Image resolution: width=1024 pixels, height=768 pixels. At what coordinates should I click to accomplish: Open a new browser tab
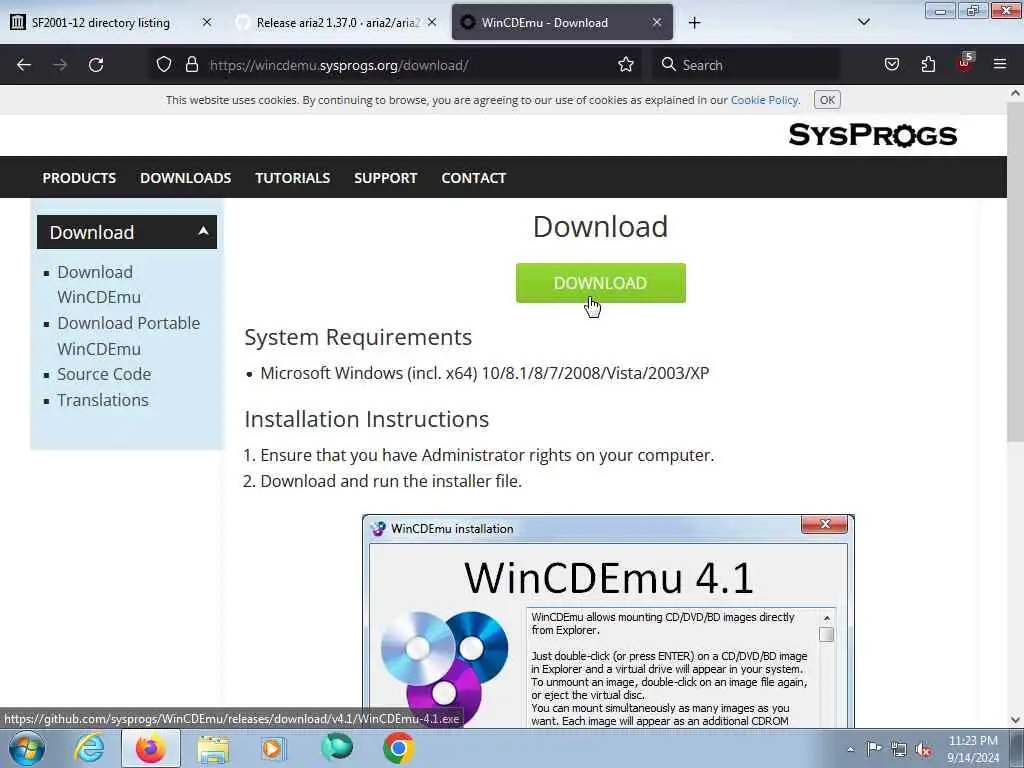pyautogui.click(x=694, y=23)
